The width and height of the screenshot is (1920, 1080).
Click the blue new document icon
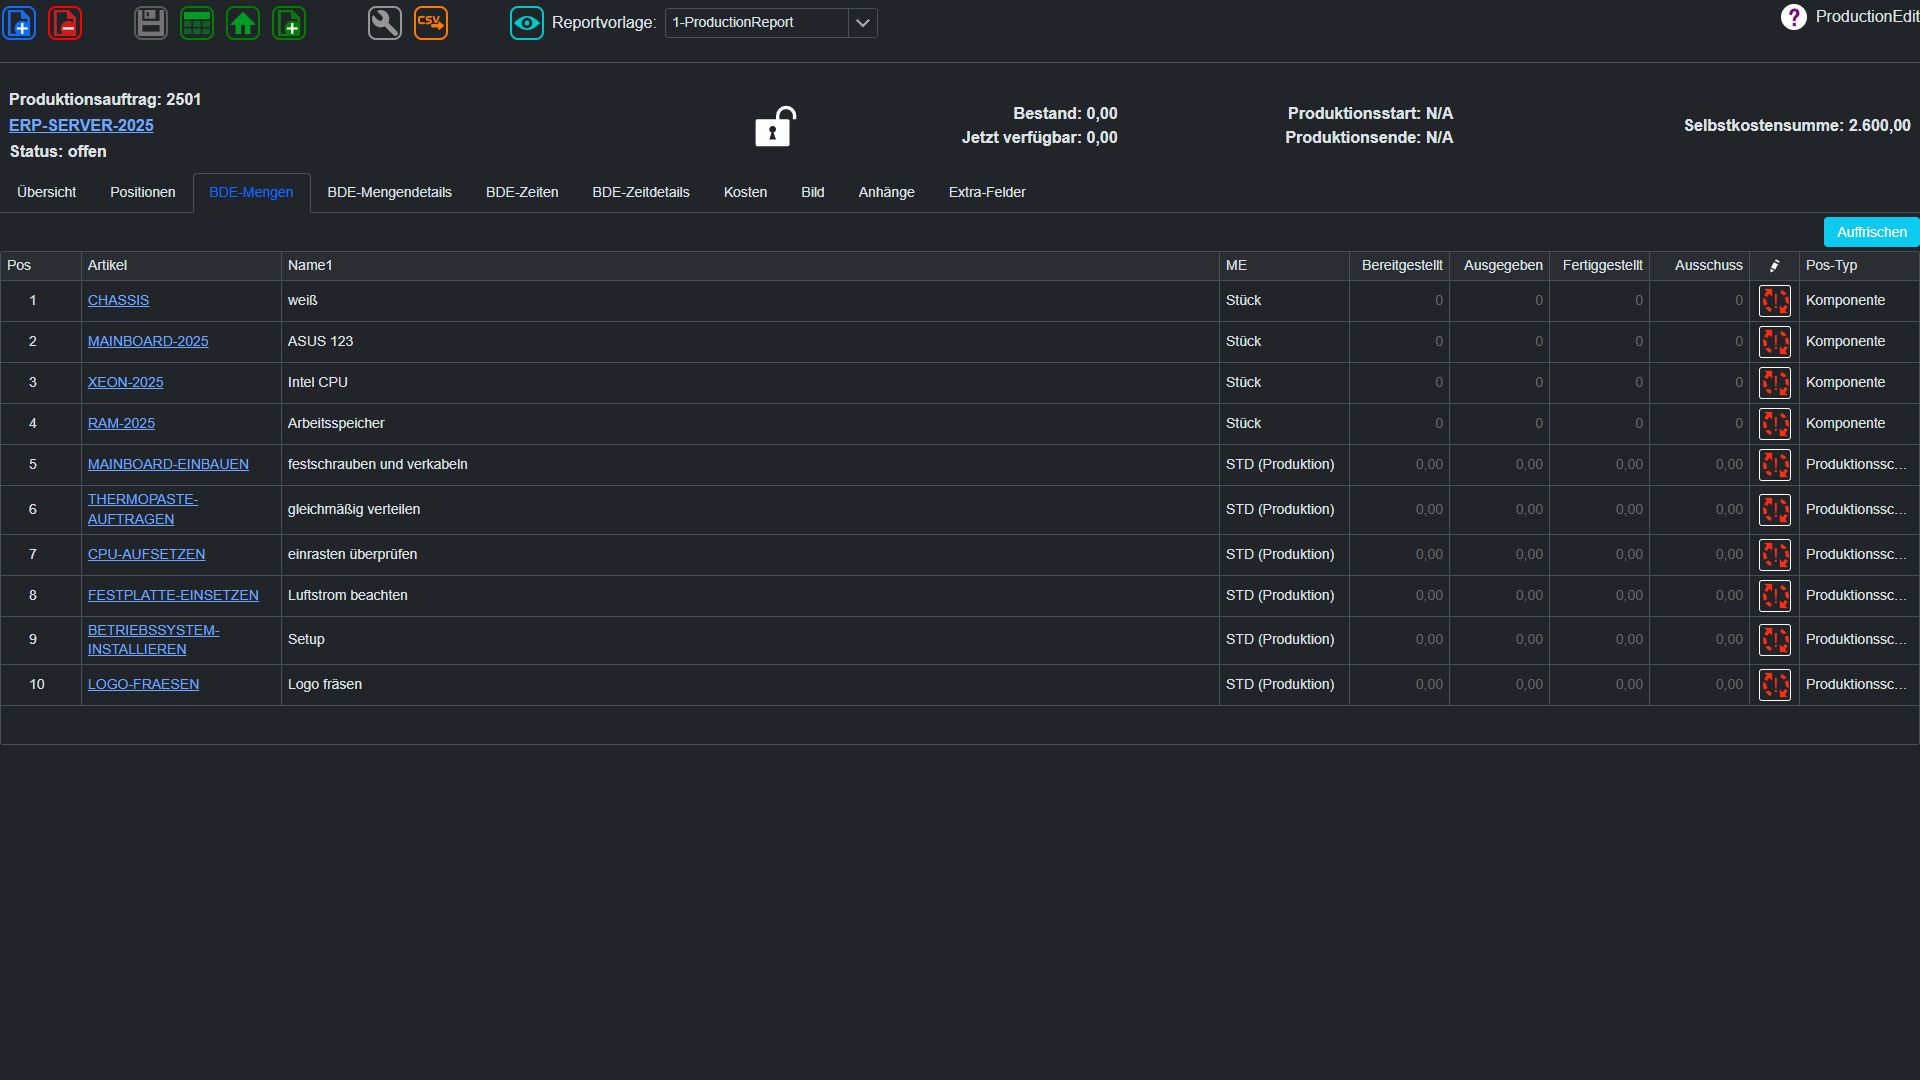pyautogui.click(x=19, y=22)
